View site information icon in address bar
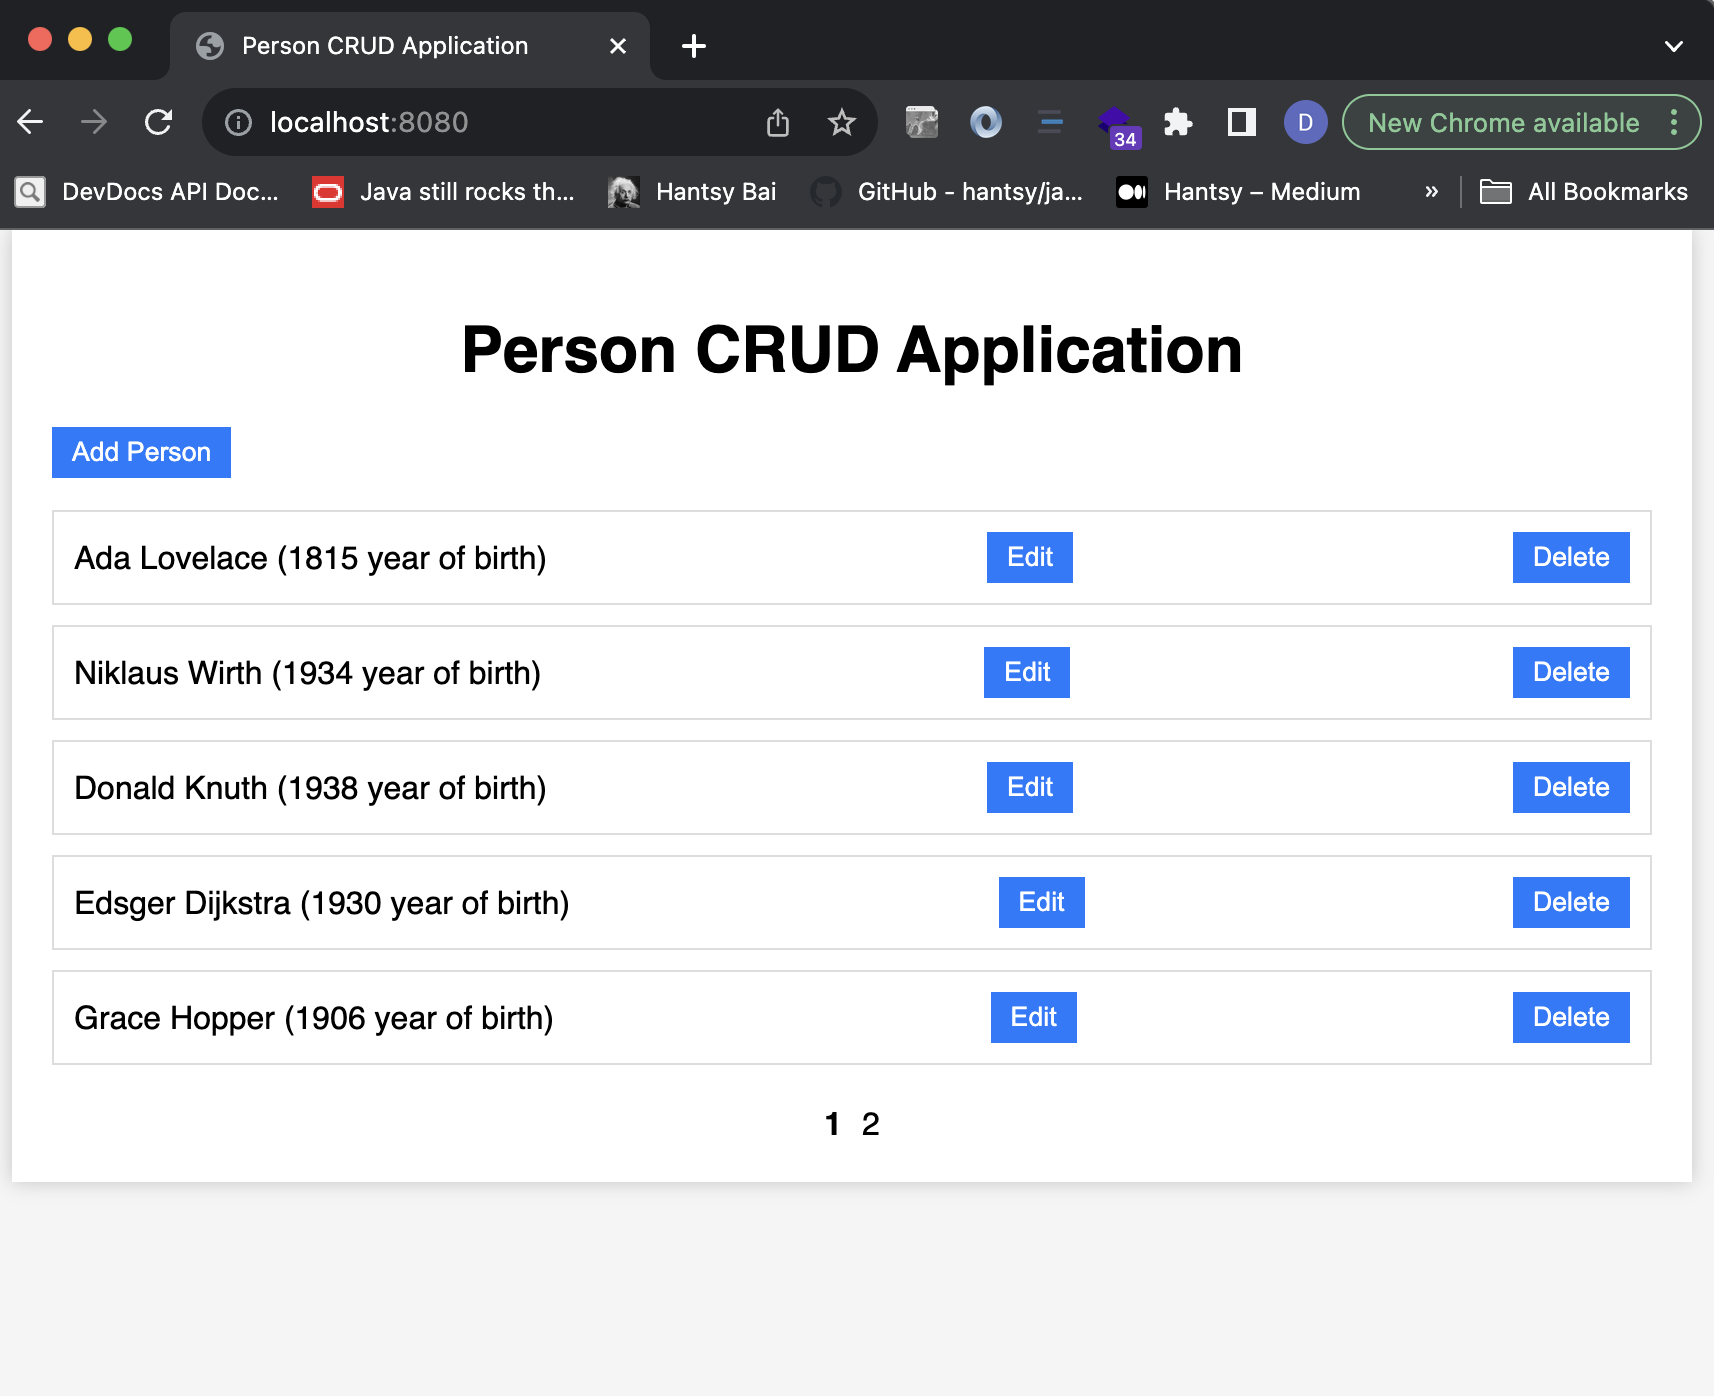 tap(238, 122)
